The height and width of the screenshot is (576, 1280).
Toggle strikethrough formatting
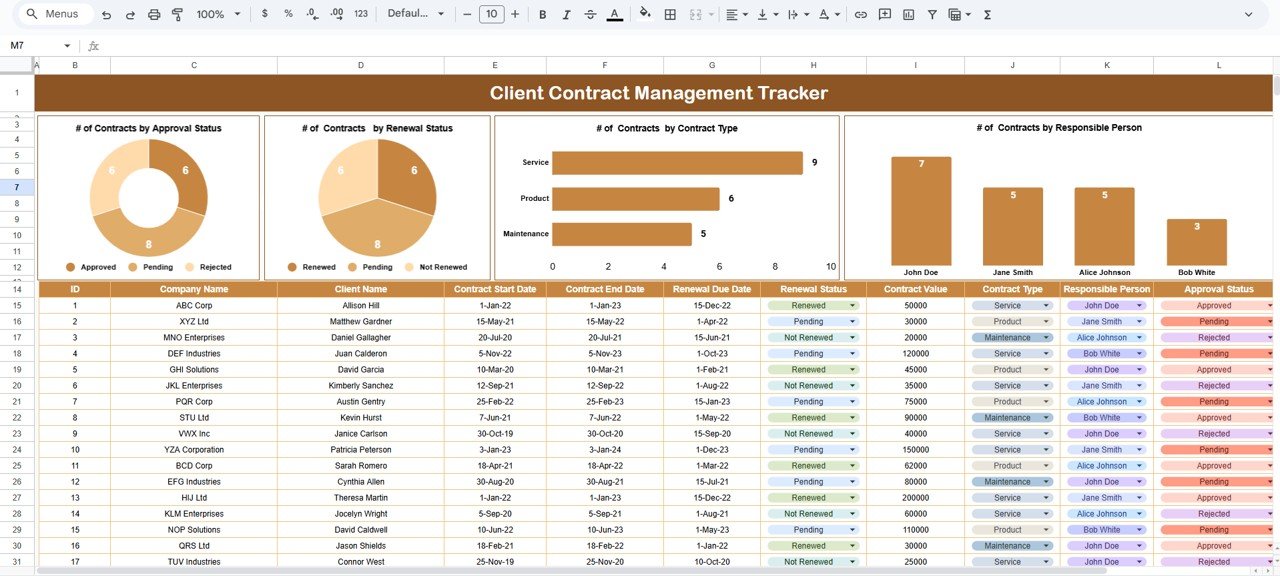pos(590,14)
